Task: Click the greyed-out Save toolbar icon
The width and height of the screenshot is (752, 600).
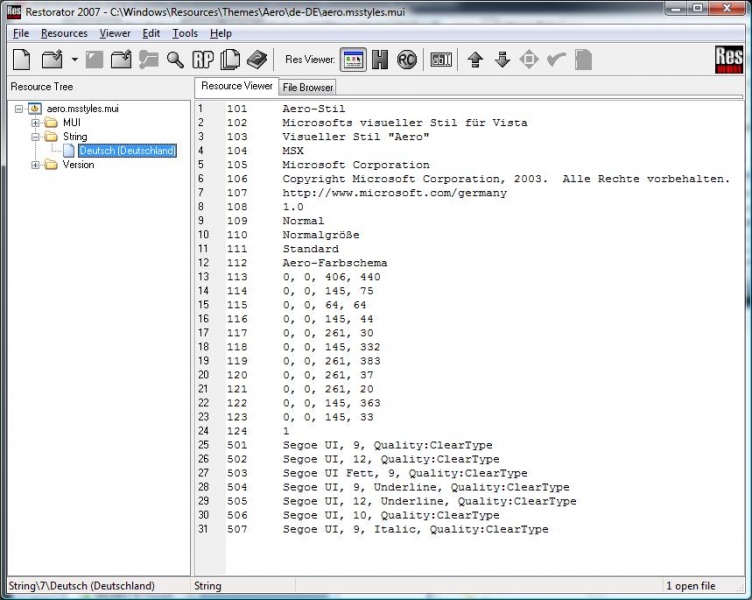Action: pos(94,60)
